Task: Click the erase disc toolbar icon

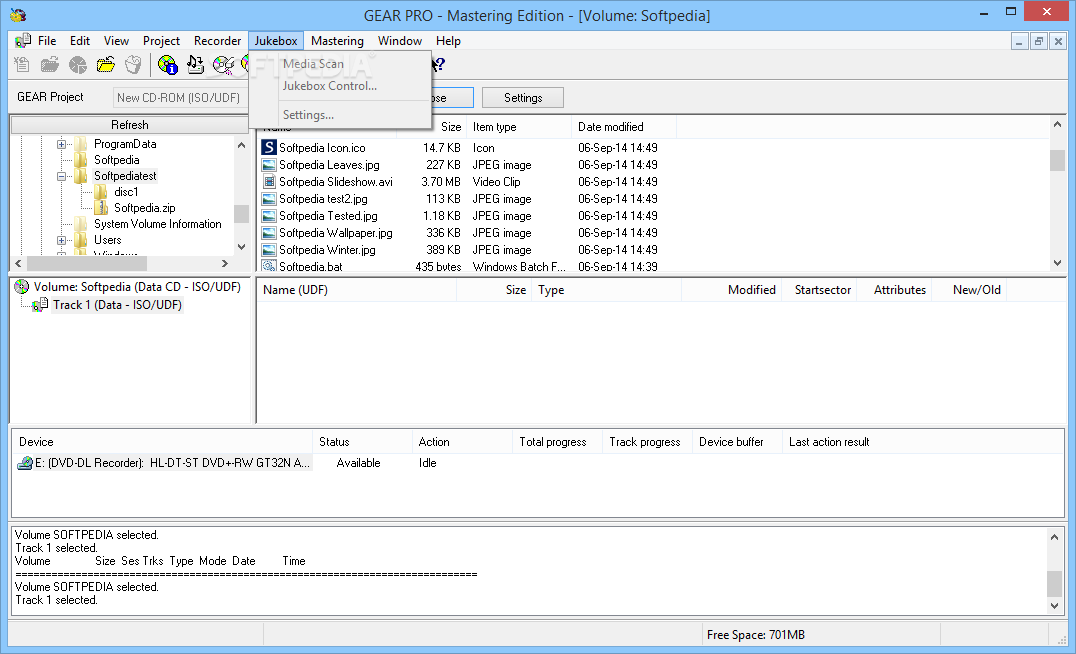Action: tap(223, 65)
